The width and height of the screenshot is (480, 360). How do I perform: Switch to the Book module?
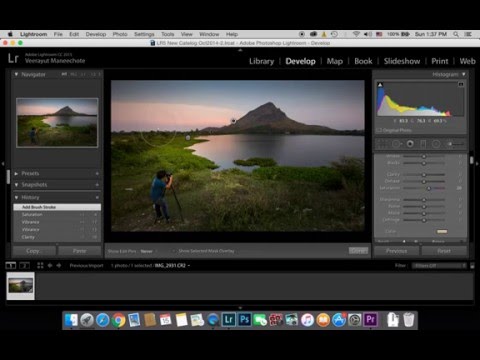pyautogui.click(x=363, y=61)
